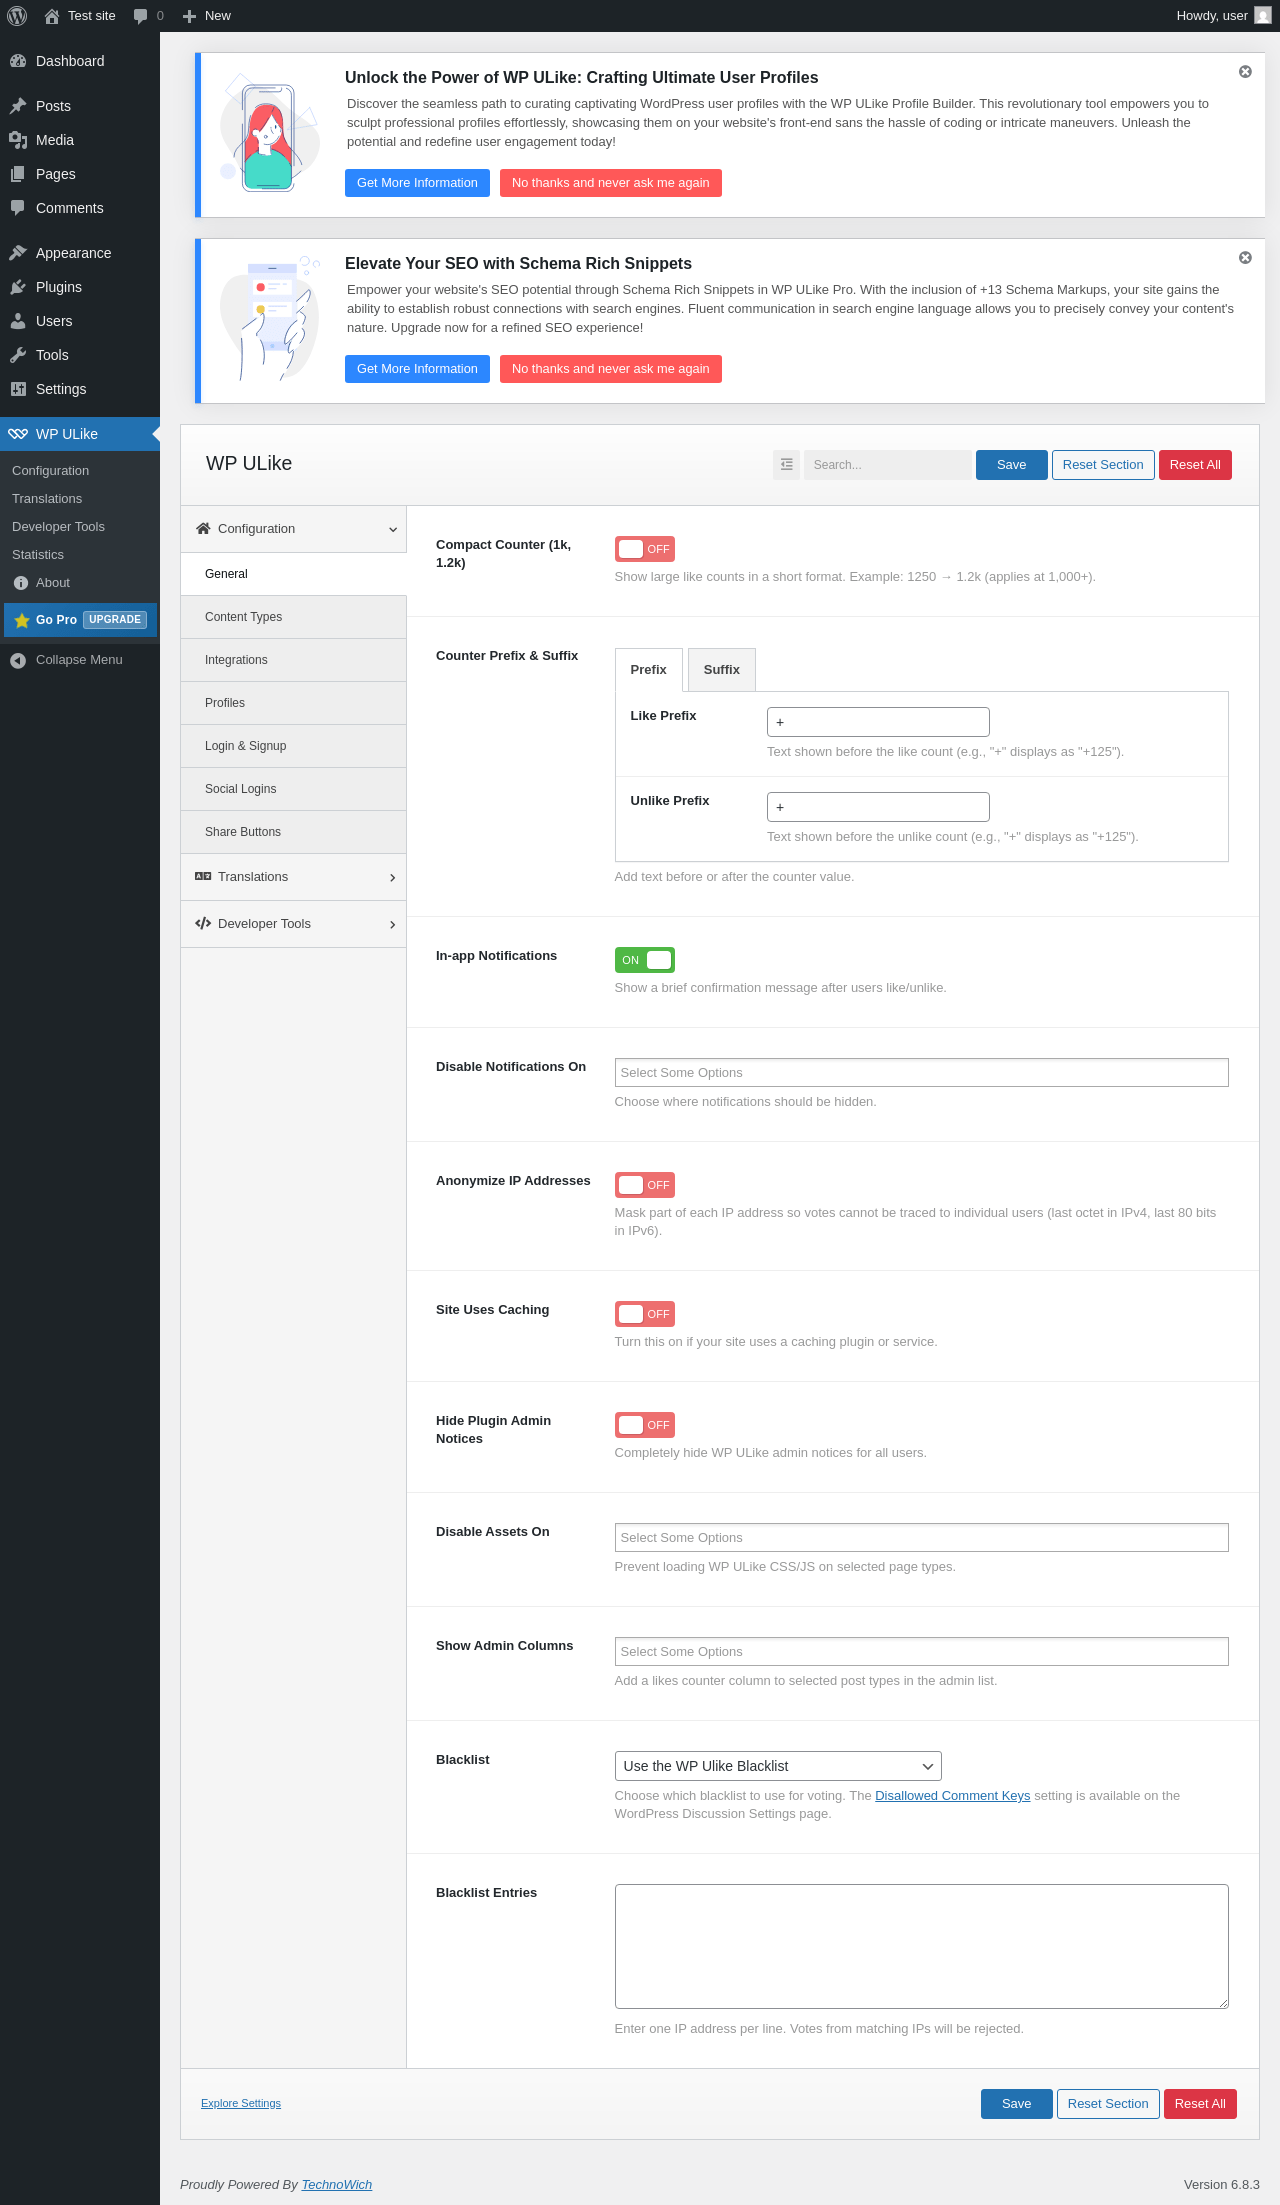Open the Login & Signup settings
Viewport: 1280px width, 2205px height.
point(294,746)
